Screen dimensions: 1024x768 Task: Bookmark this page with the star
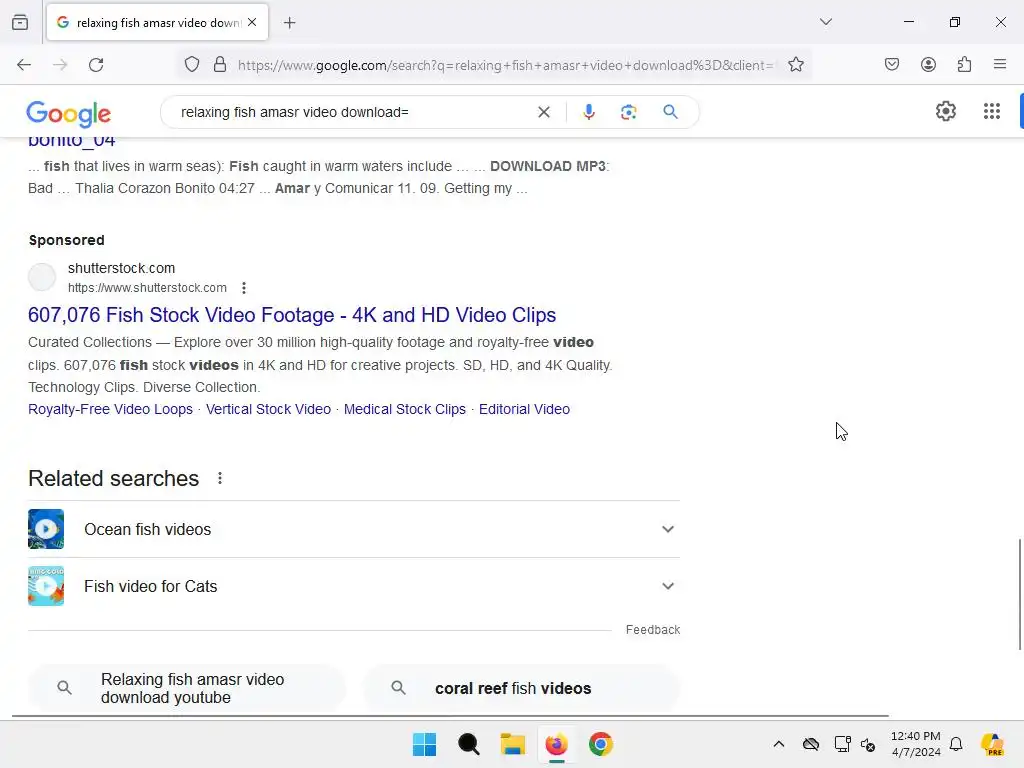click(x=795, y=65)
